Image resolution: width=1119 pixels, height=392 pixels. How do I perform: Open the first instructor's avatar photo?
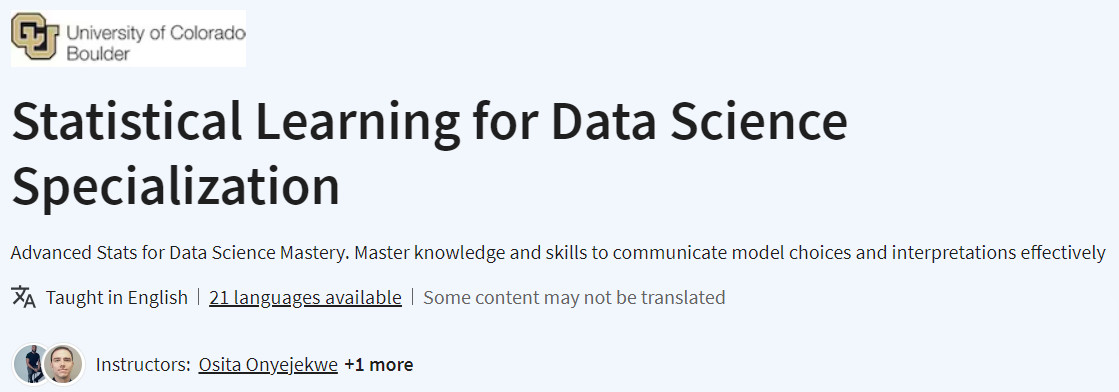[31, 364]
